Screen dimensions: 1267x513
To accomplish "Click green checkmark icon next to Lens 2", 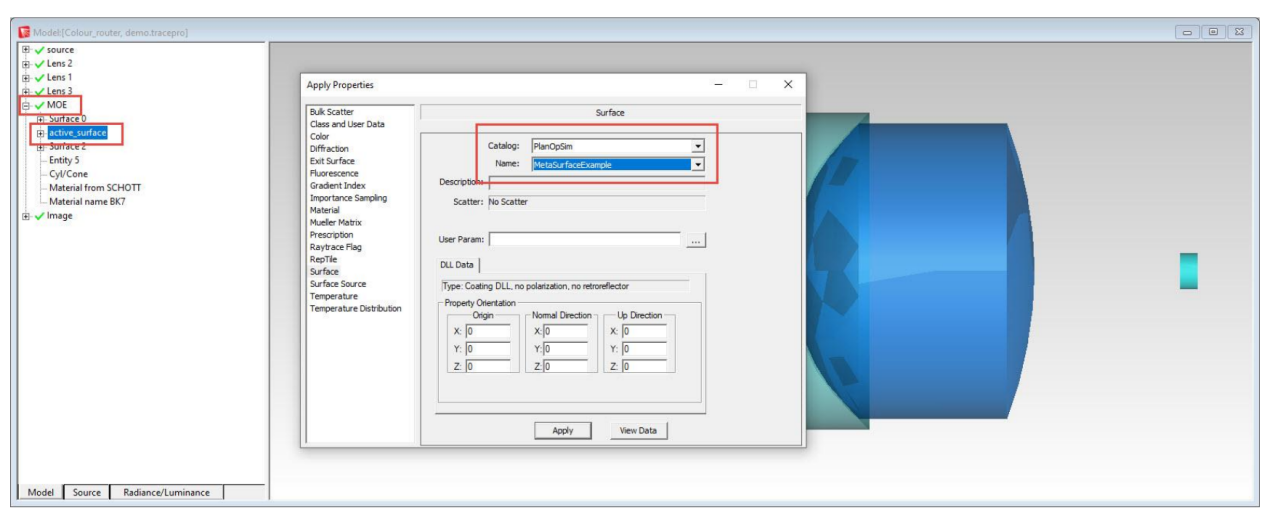I will point(39,64).
